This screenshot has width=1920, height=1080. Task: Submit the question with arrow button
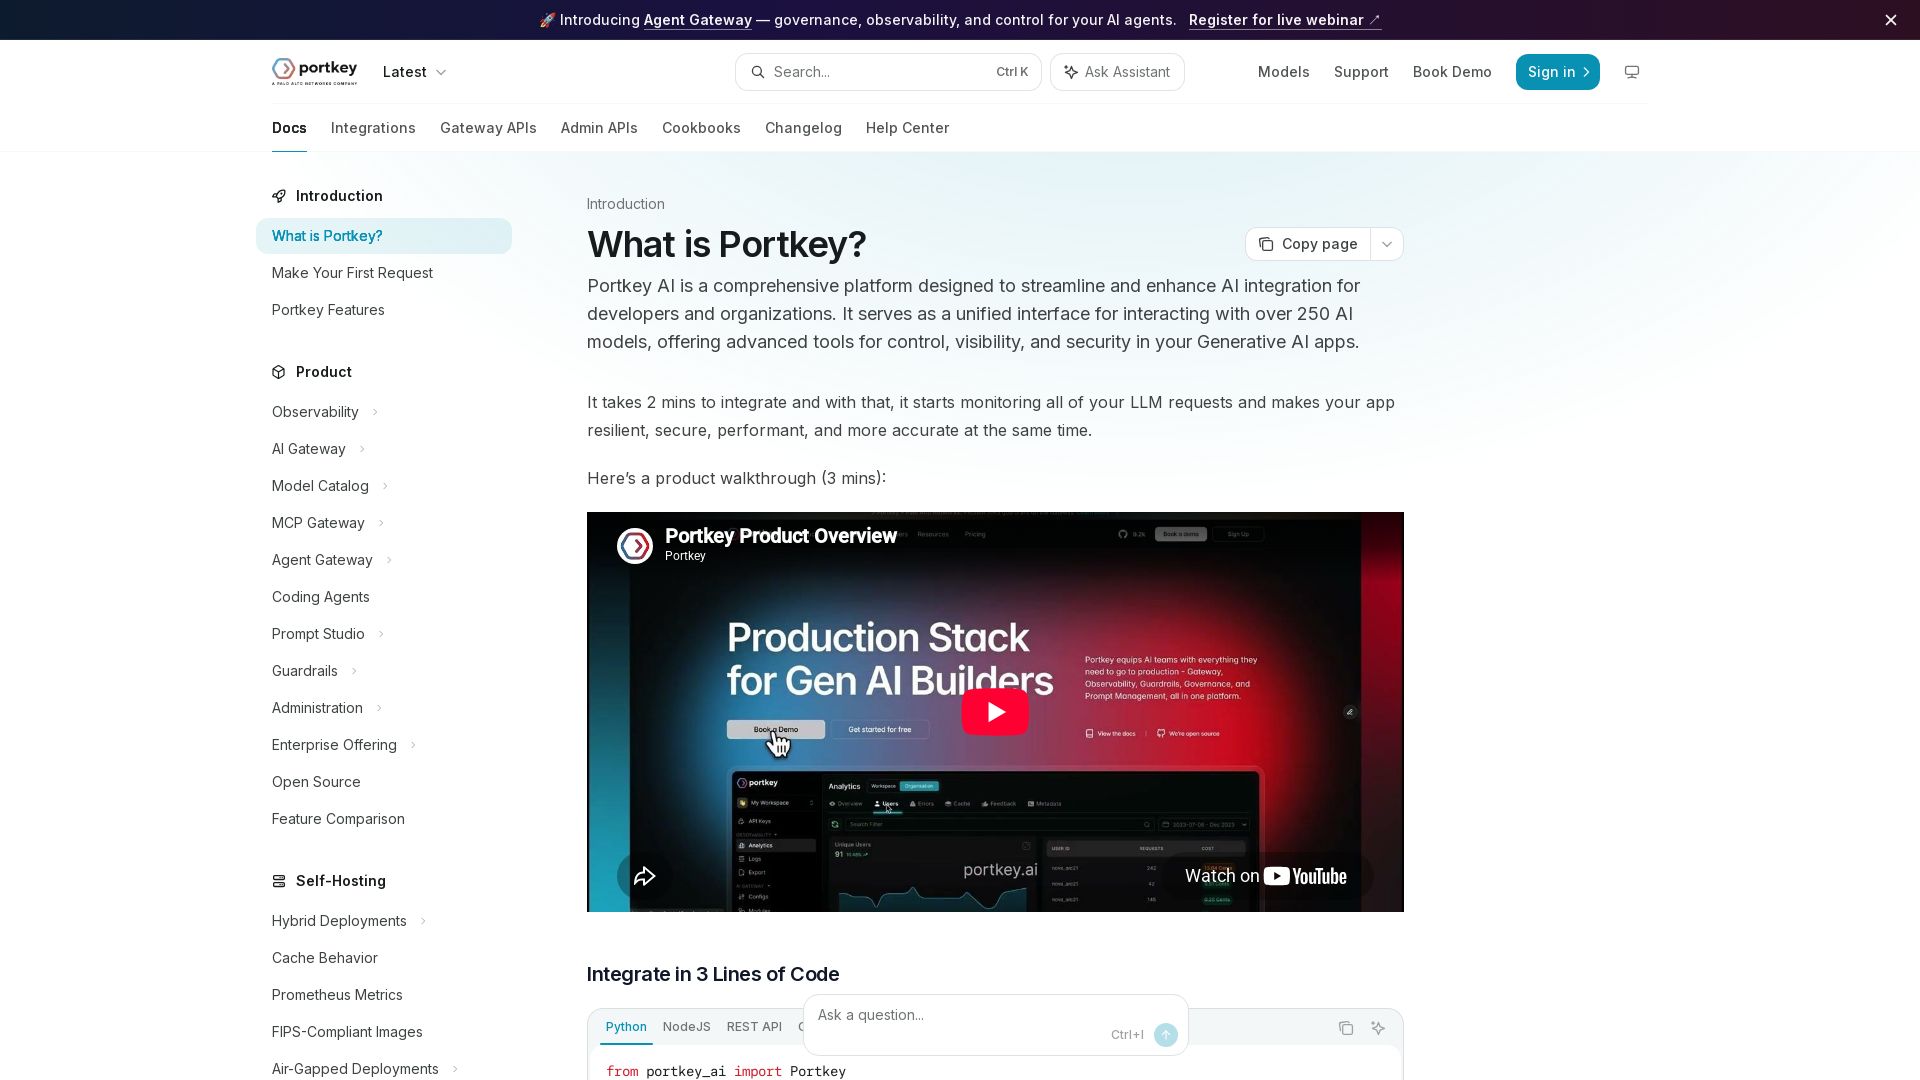[1165, 1035]
